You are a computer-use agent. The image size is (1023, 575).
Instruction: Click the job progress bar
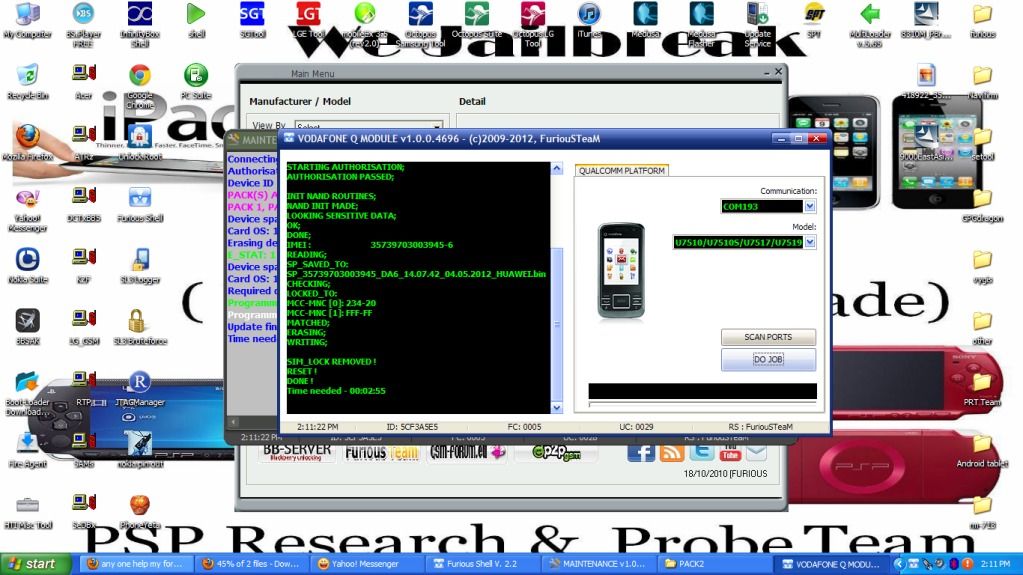pos(702,392)
